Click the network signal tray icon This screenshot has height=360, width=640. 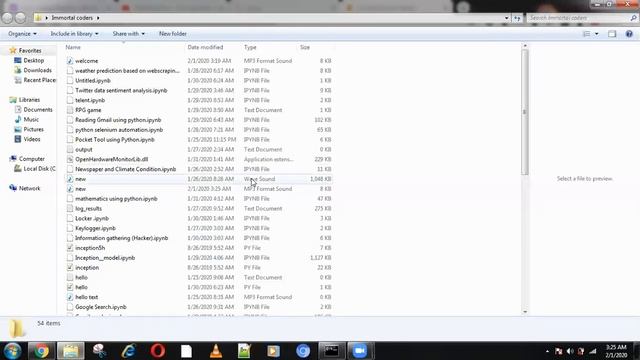point(593,351)
